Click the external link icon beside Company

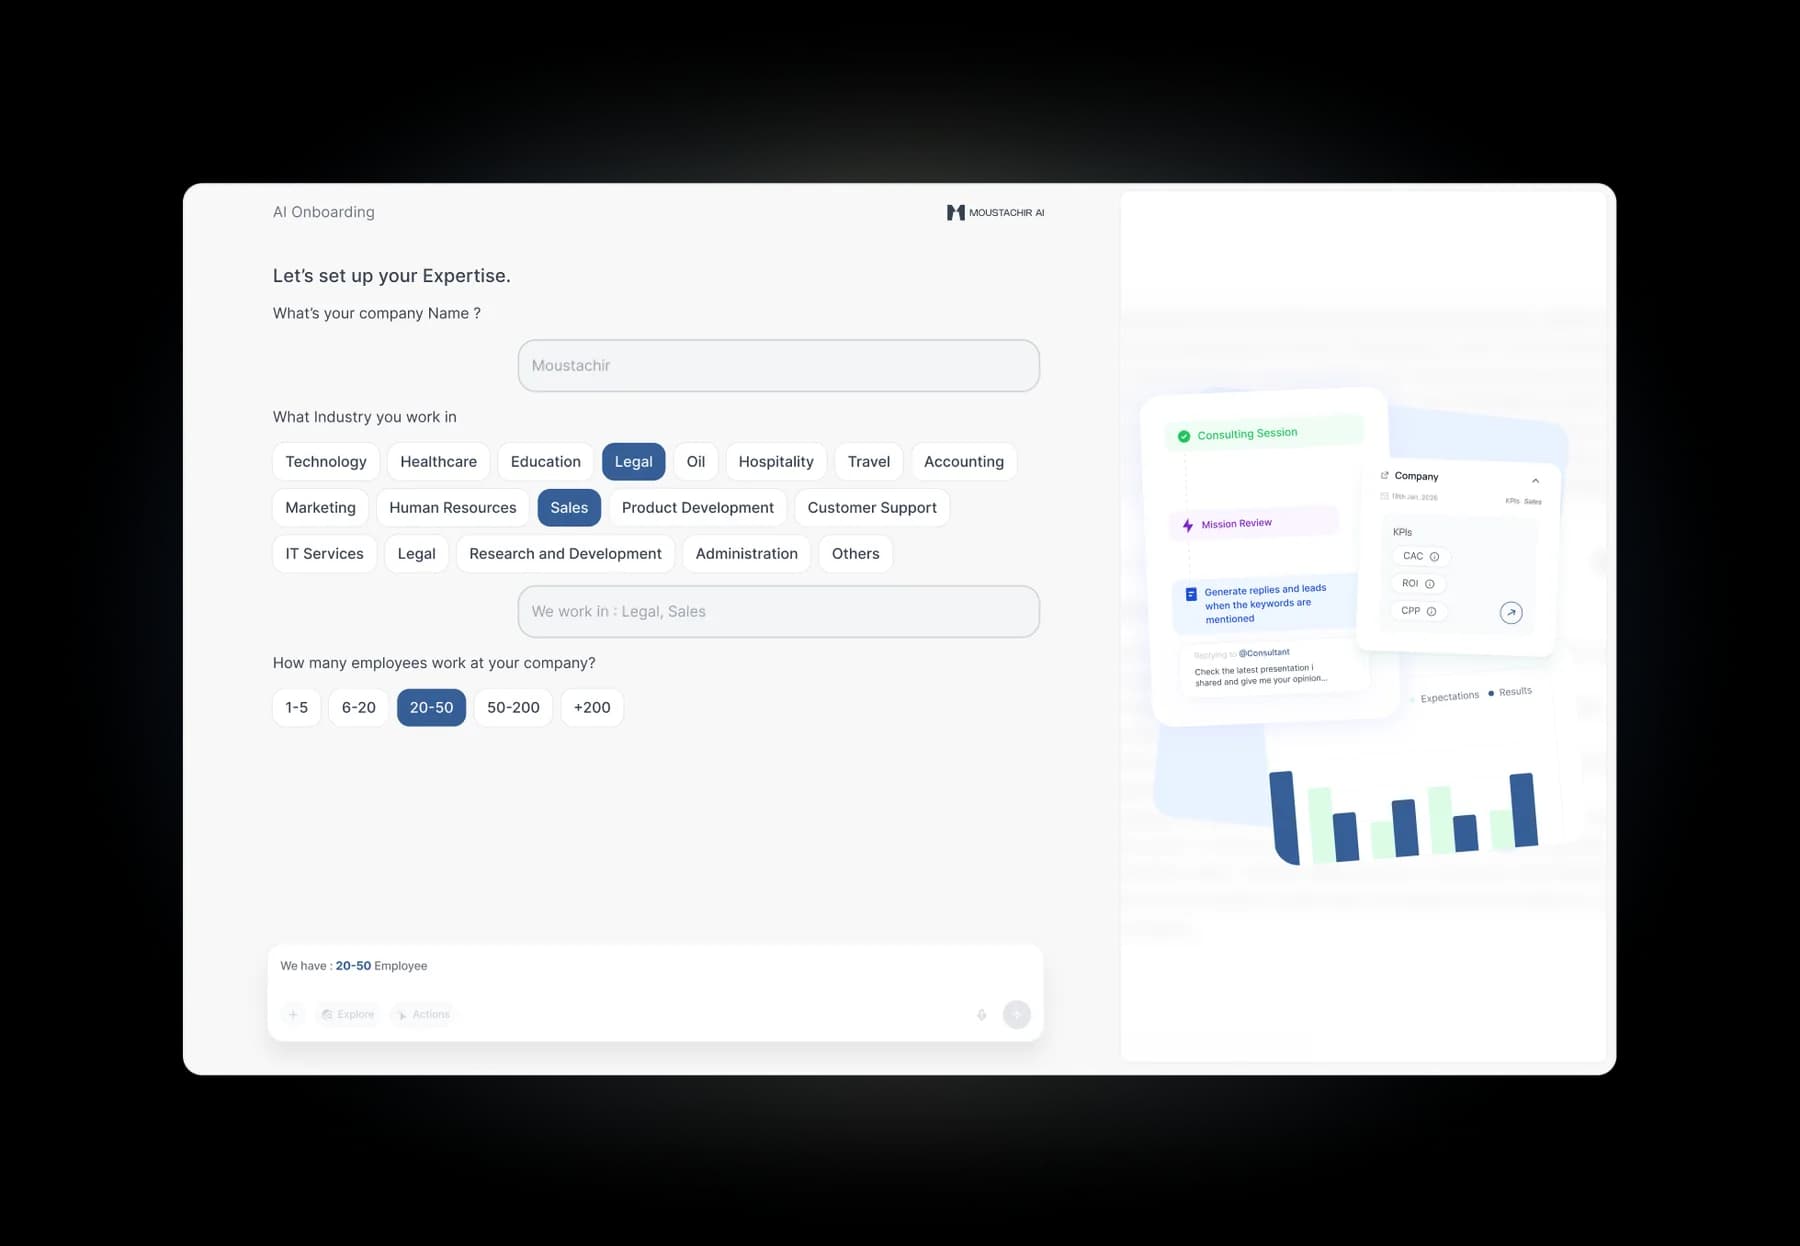coord(1385,475)
